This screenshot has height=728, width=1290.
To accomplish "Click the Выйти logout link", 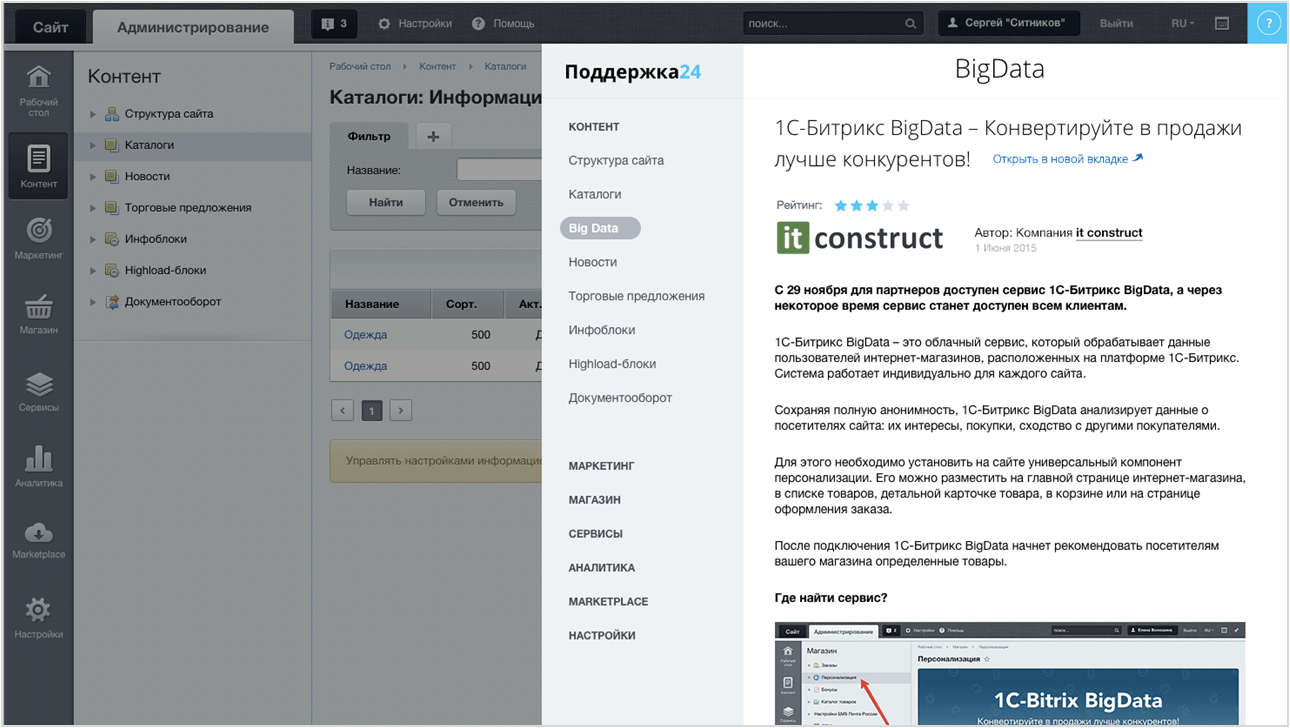I will (x=1117, y=23).
